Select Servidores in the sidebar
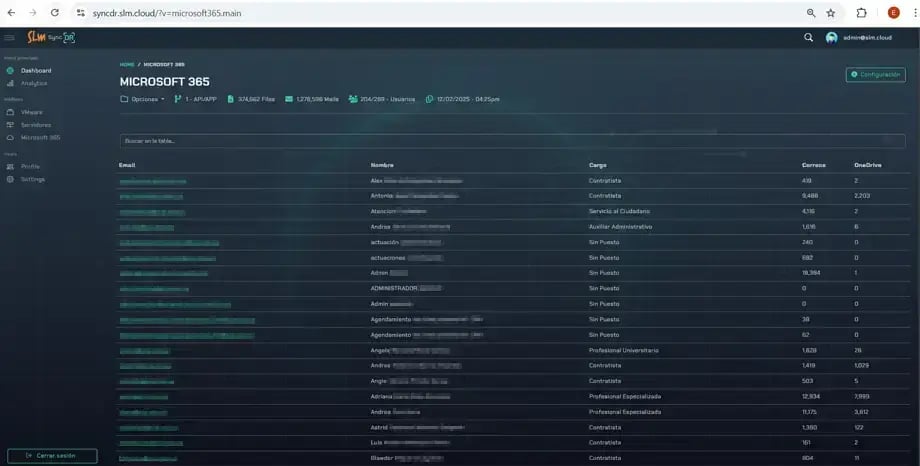 click(35, 125)
